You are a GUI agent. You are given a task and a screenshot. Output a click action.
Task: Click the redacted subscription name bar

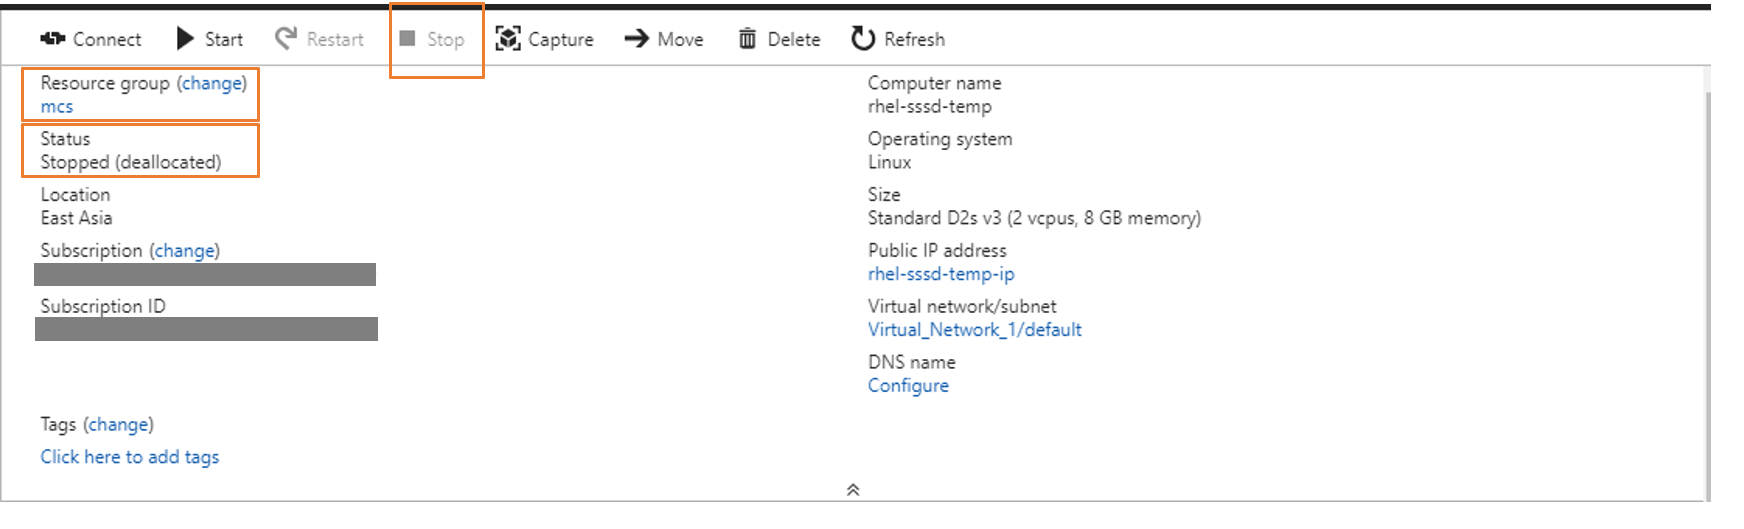[205, 275]
